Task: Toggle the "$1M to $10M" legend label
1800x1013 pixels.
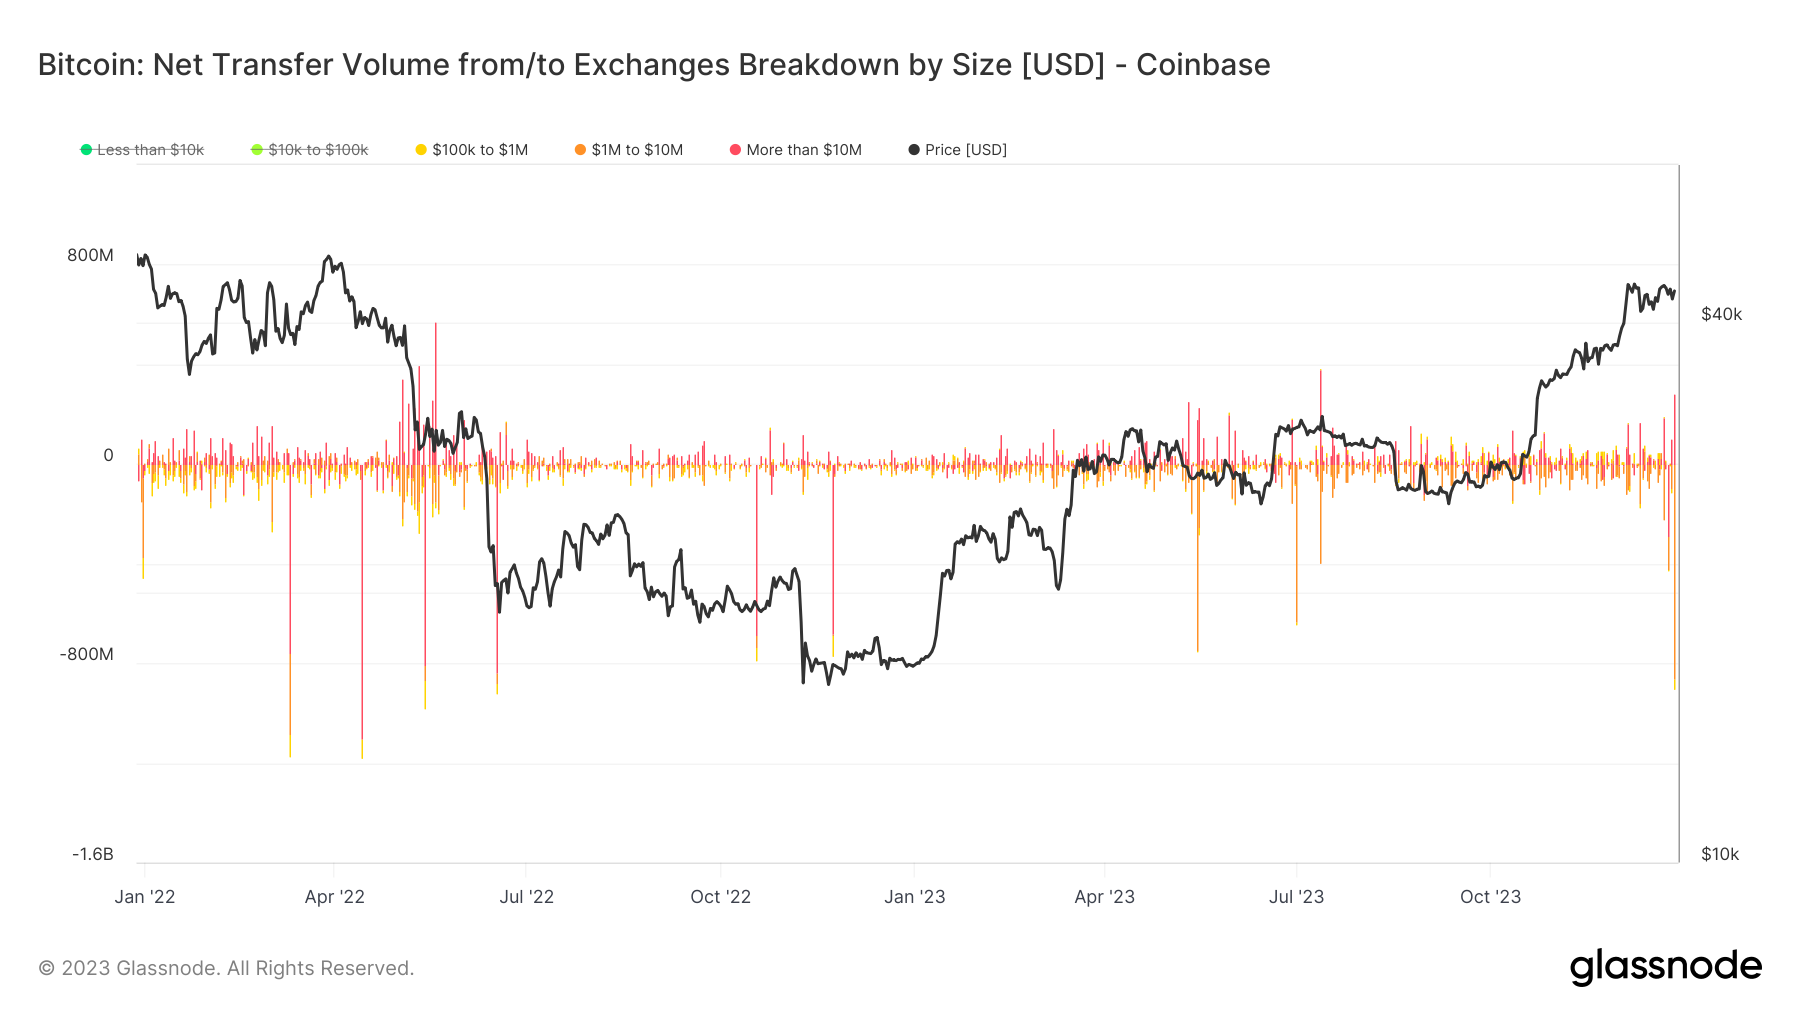Action: pos(637,150)
